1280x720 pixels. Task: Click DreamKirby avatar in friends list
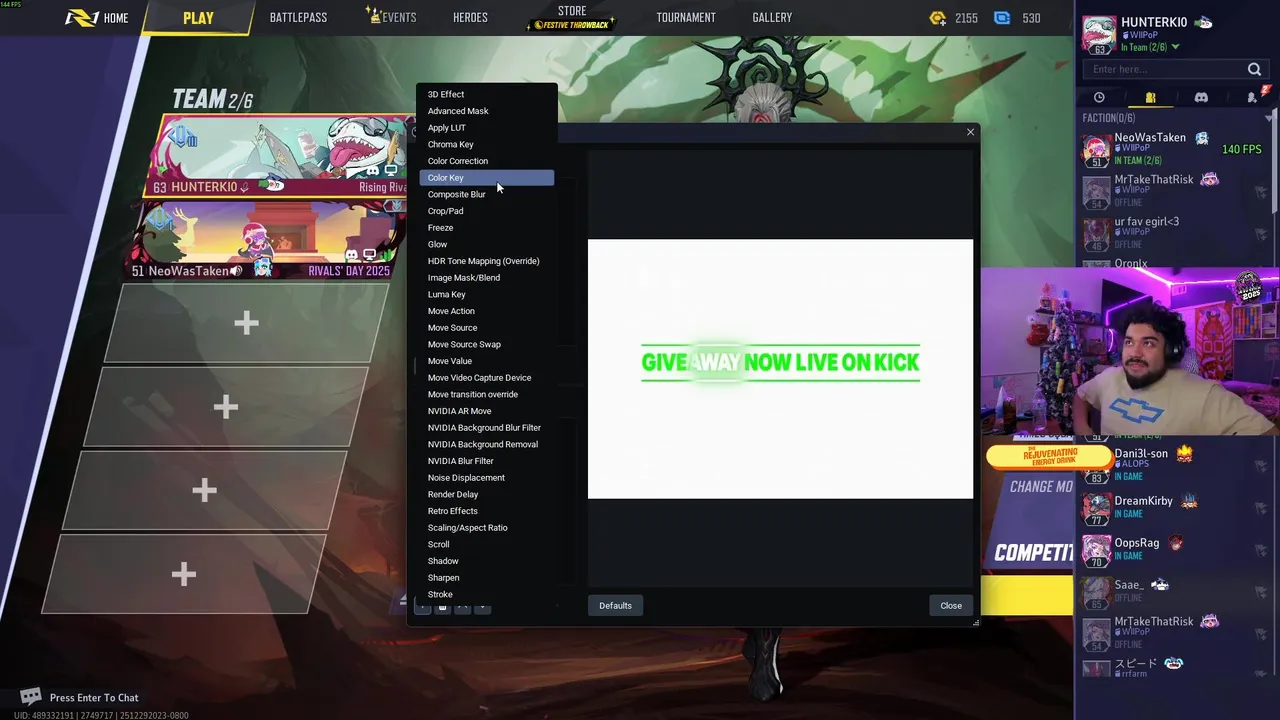point(1097,508)
